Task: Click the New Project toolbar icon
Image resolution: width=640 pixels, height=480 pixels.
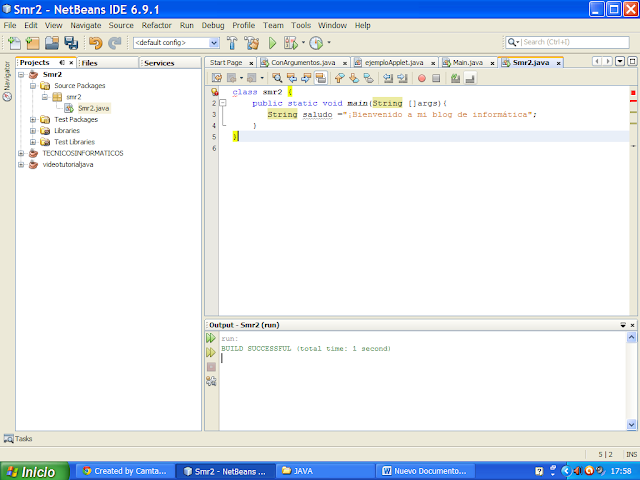Action: [x=33, y=42]
